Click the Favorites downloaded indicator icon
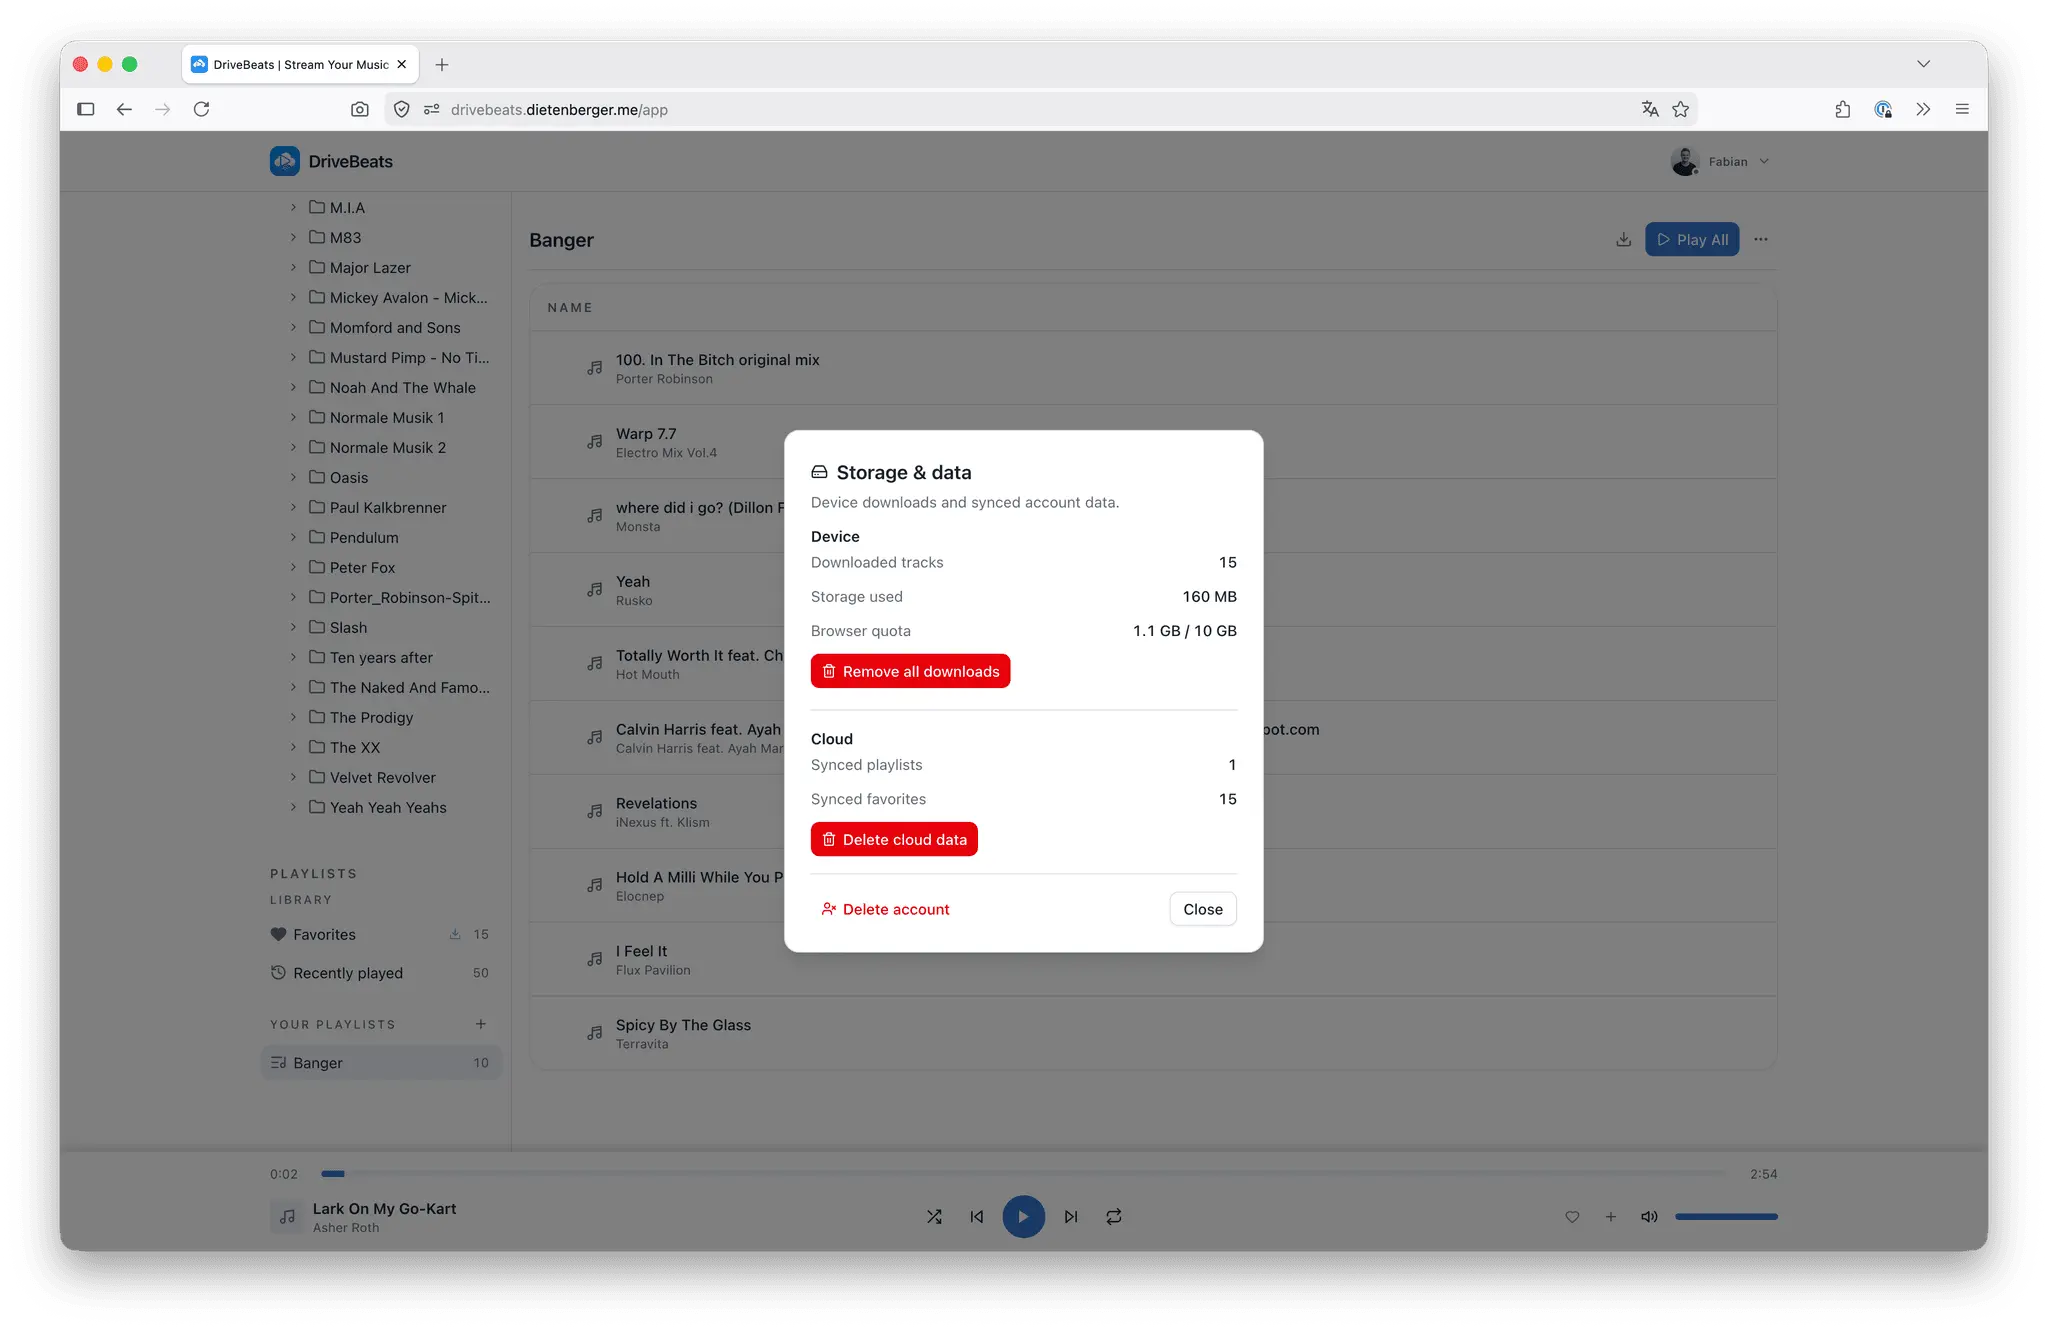The height and width of the screenshot is (1330, 2048). [455, 934]
